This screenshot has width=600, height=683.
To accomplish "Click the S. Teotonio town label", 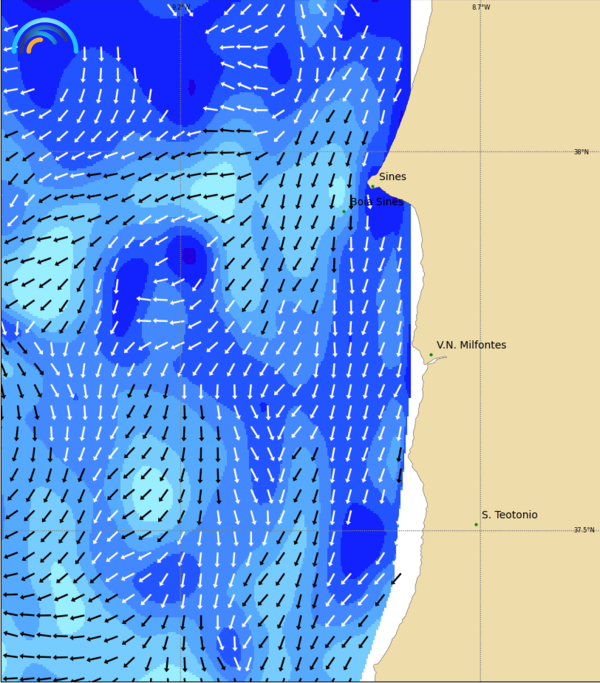I will coord(509,515).
